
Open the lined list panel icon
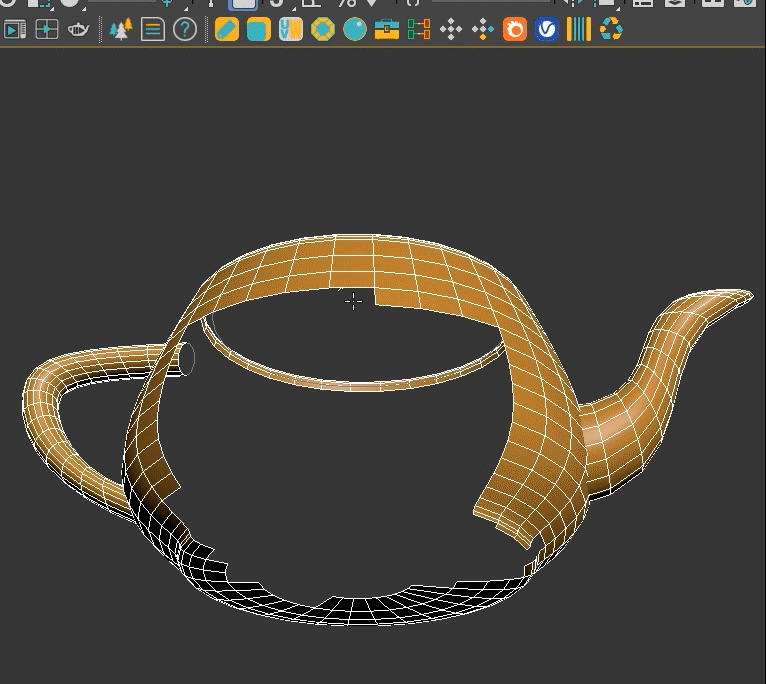click(153, 30)
